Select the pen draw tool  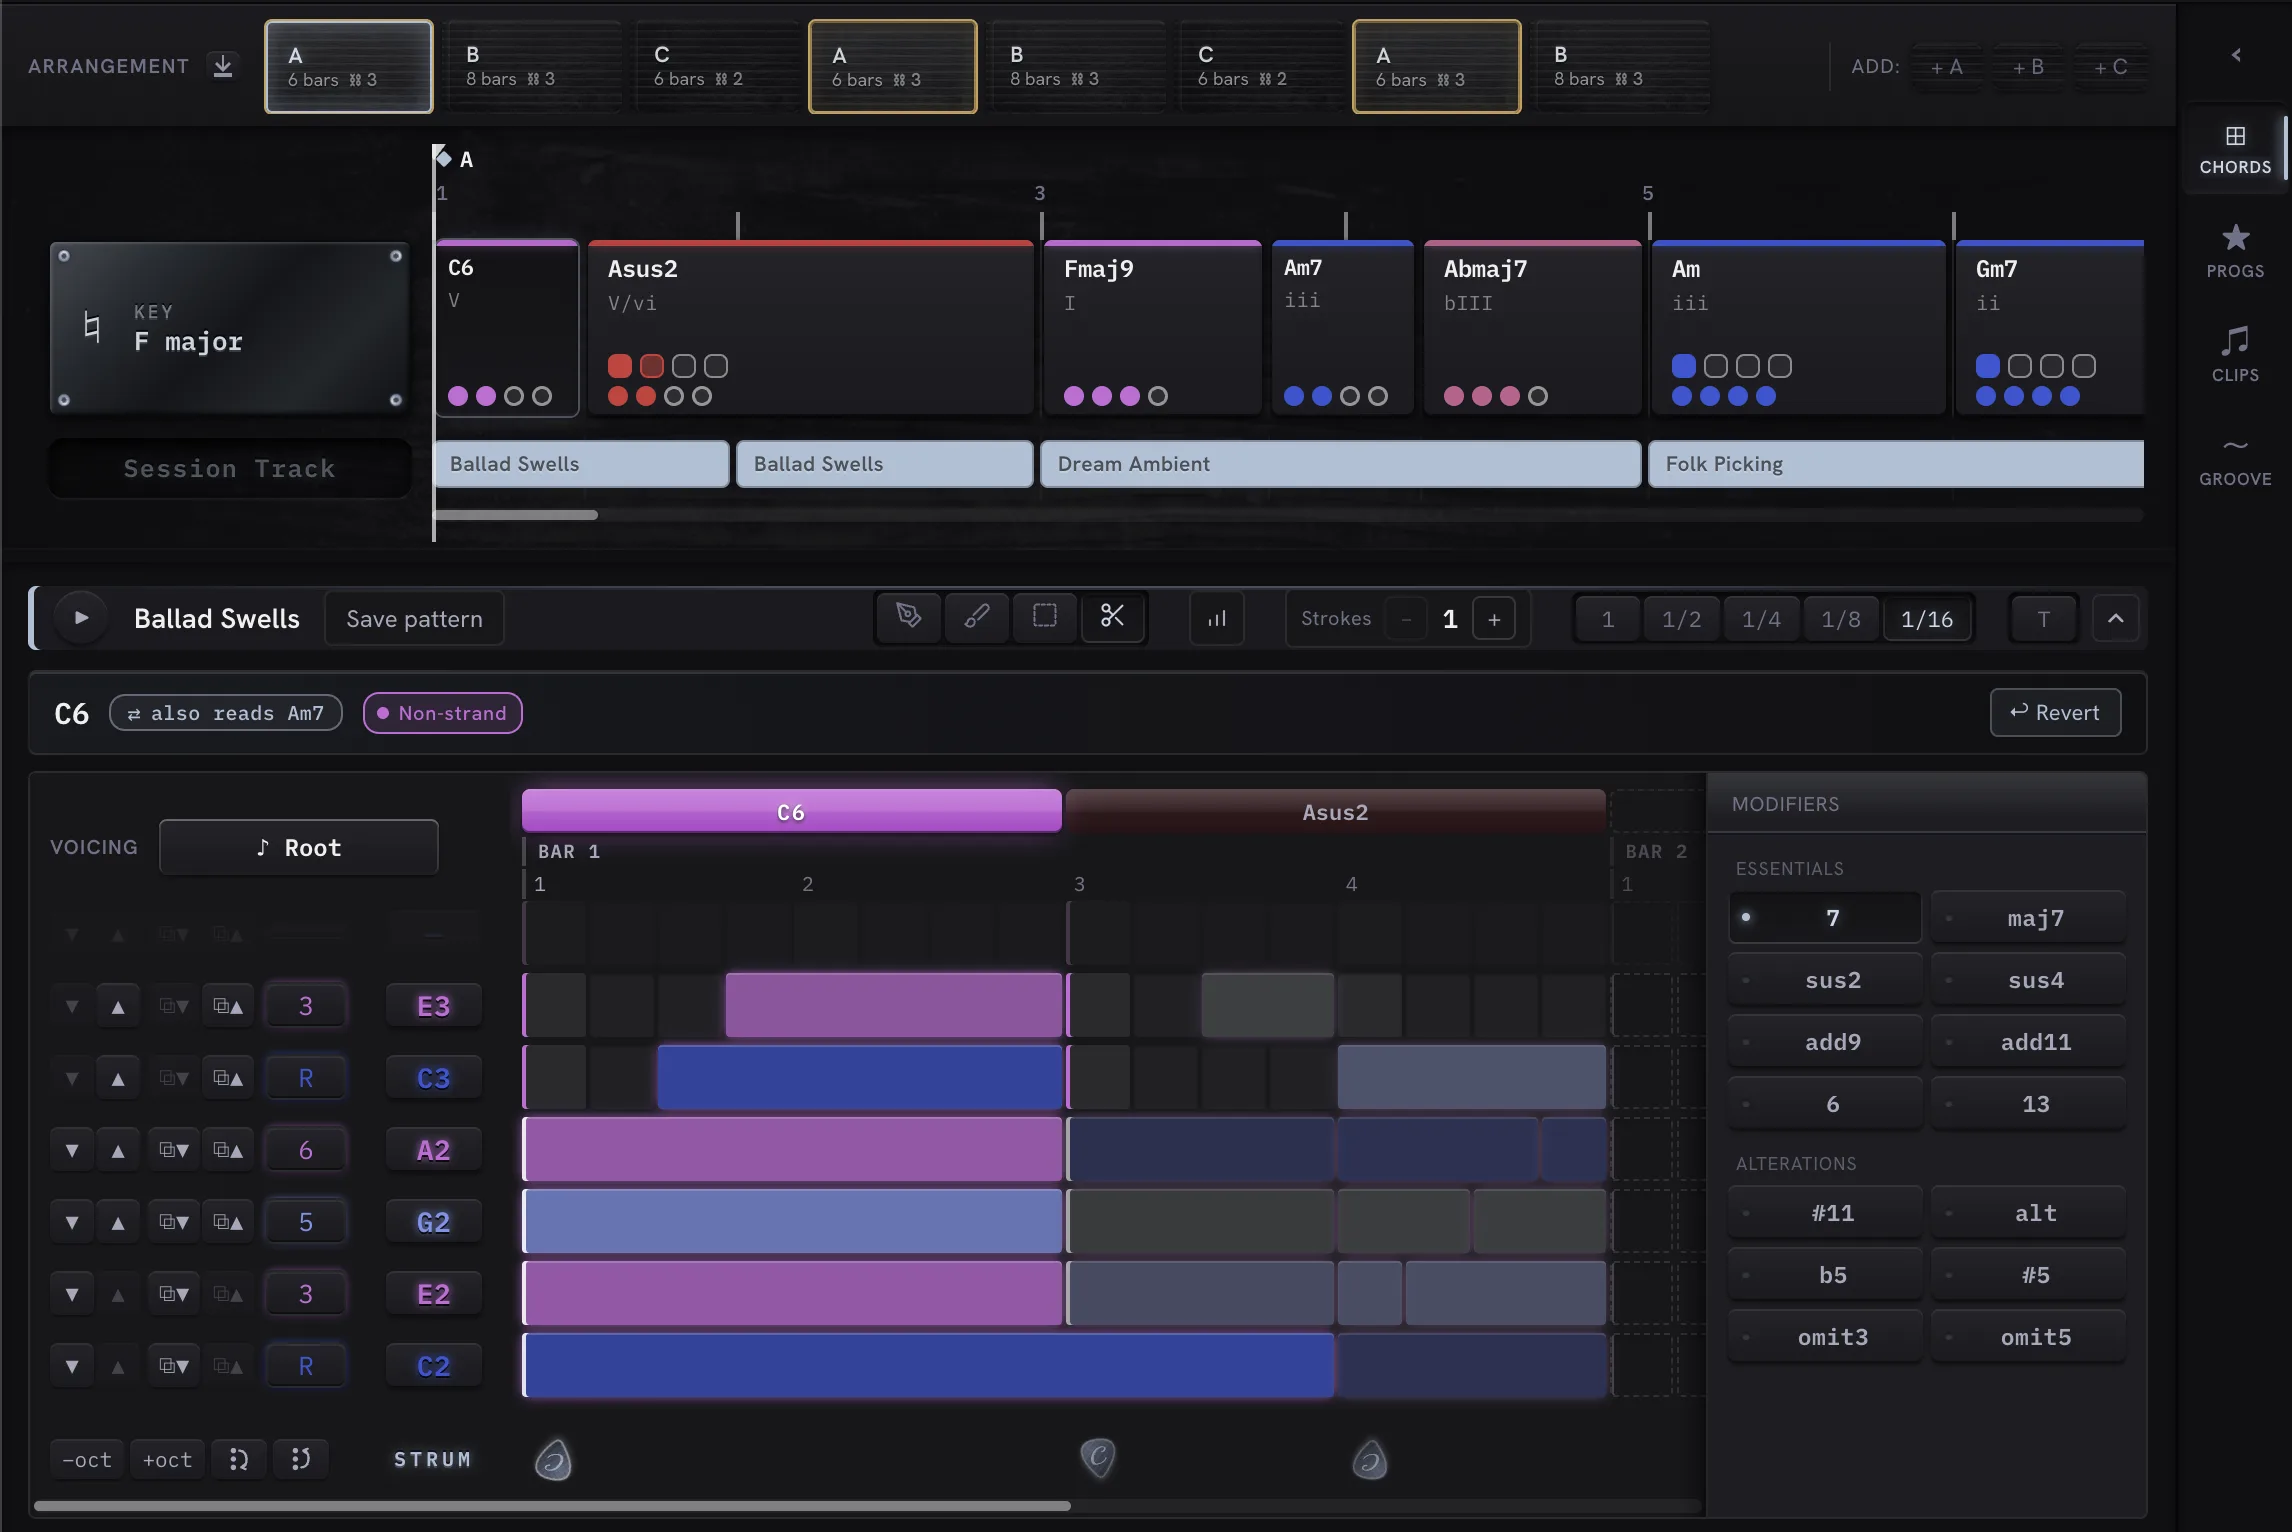pyautogui.click(x=908, y=617)
